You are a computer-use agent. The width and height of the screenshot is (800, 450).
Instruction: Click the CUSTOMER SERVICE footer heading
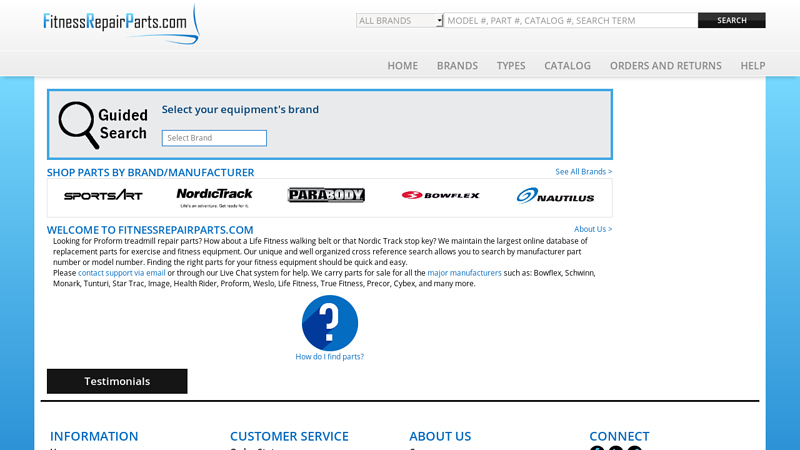click(x=289, y=436)
